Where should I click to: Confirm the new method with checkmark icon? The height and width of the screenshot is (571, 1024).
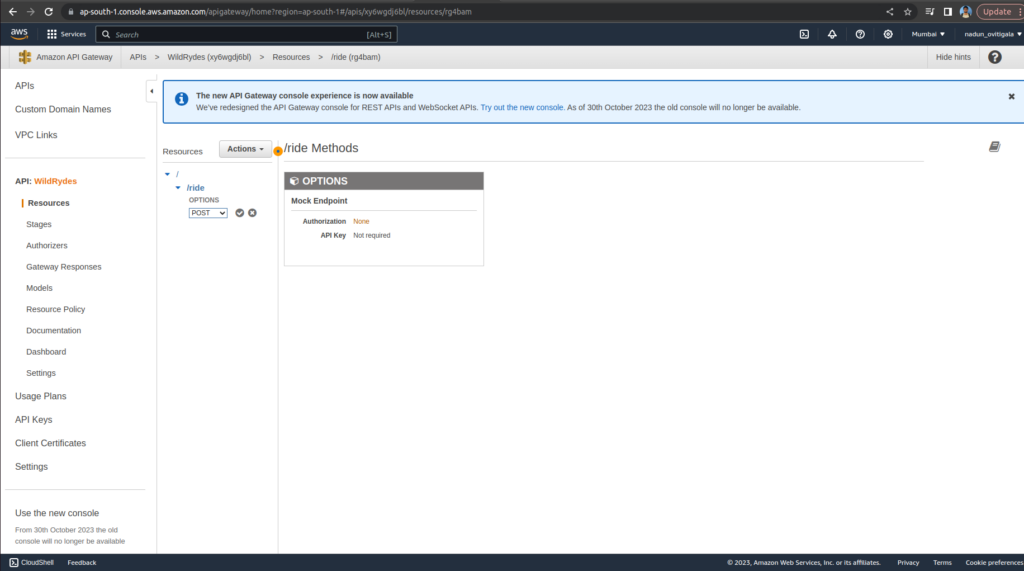point(240,213)
